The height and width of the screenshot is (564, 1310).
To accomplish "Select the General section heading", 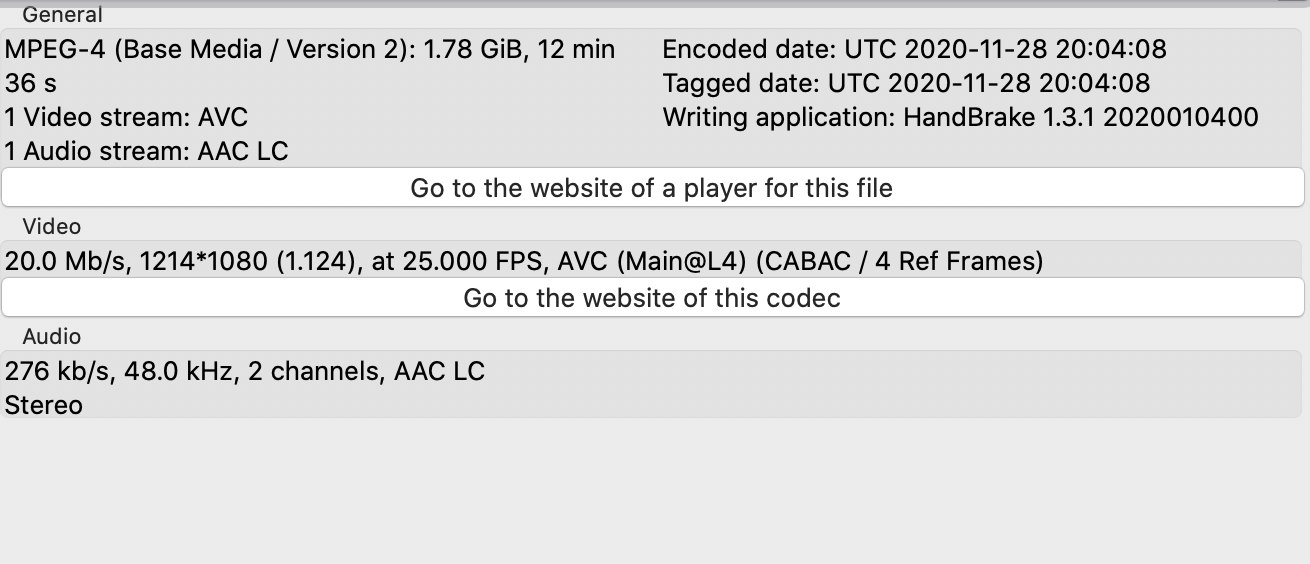I will (62, 15).
